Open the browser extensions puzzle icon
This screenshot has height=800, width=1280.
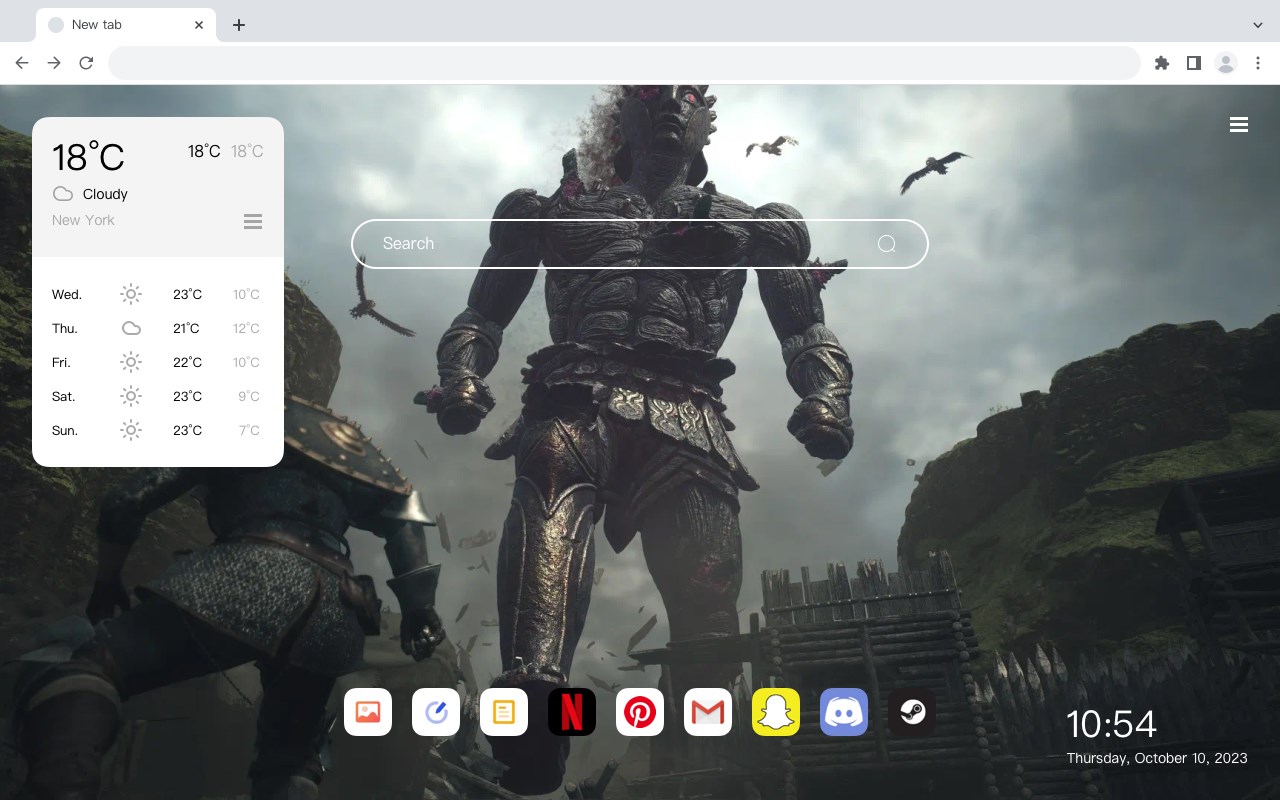click(1161, 63)
